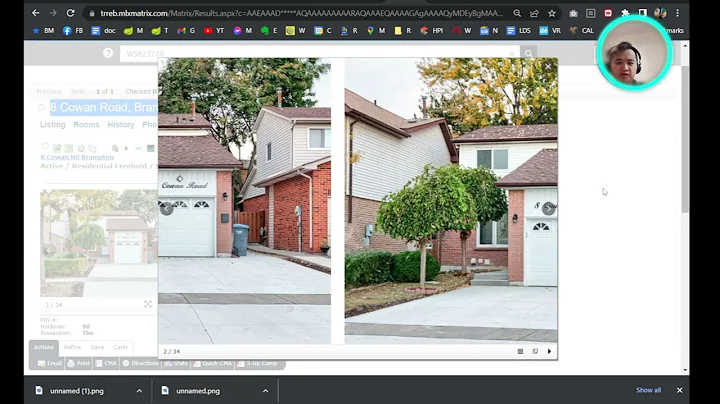Viewport: 720px width, 404px height.
Task: Select the Actions tab in the bottom bar
Action: pos(44,347)
